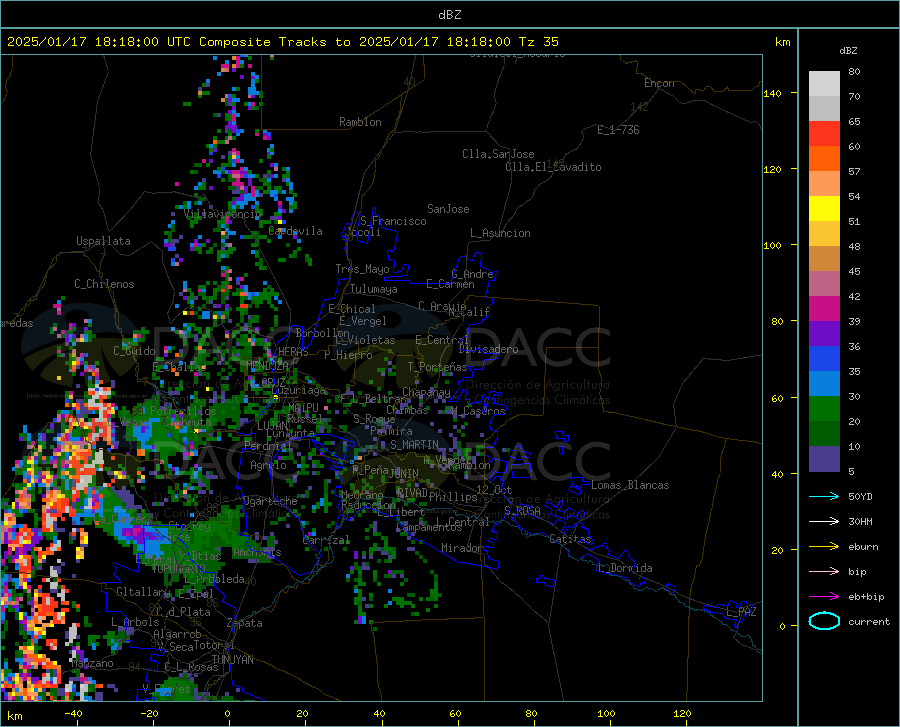The width and height of the screenshot is (900, 727).
Task: Click the Manzano map label
Action: point(92,663)
